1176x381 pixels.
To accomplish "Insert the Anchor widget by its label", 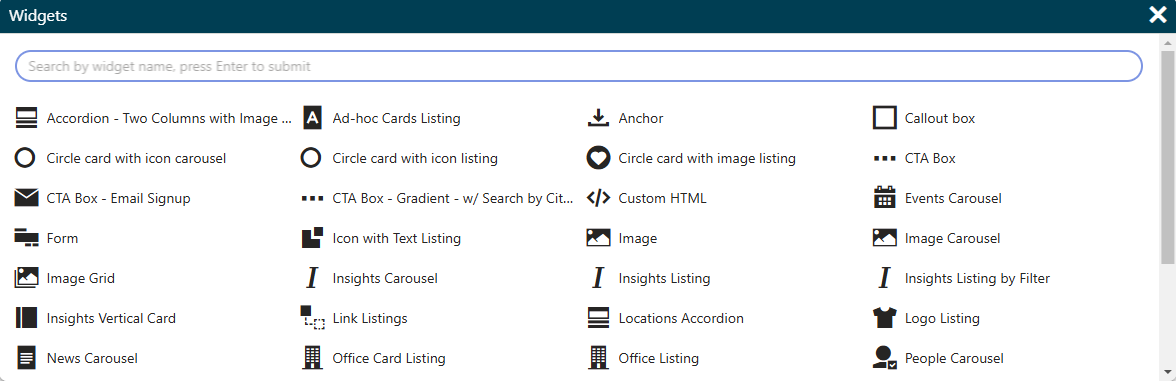I will point(640,118).
